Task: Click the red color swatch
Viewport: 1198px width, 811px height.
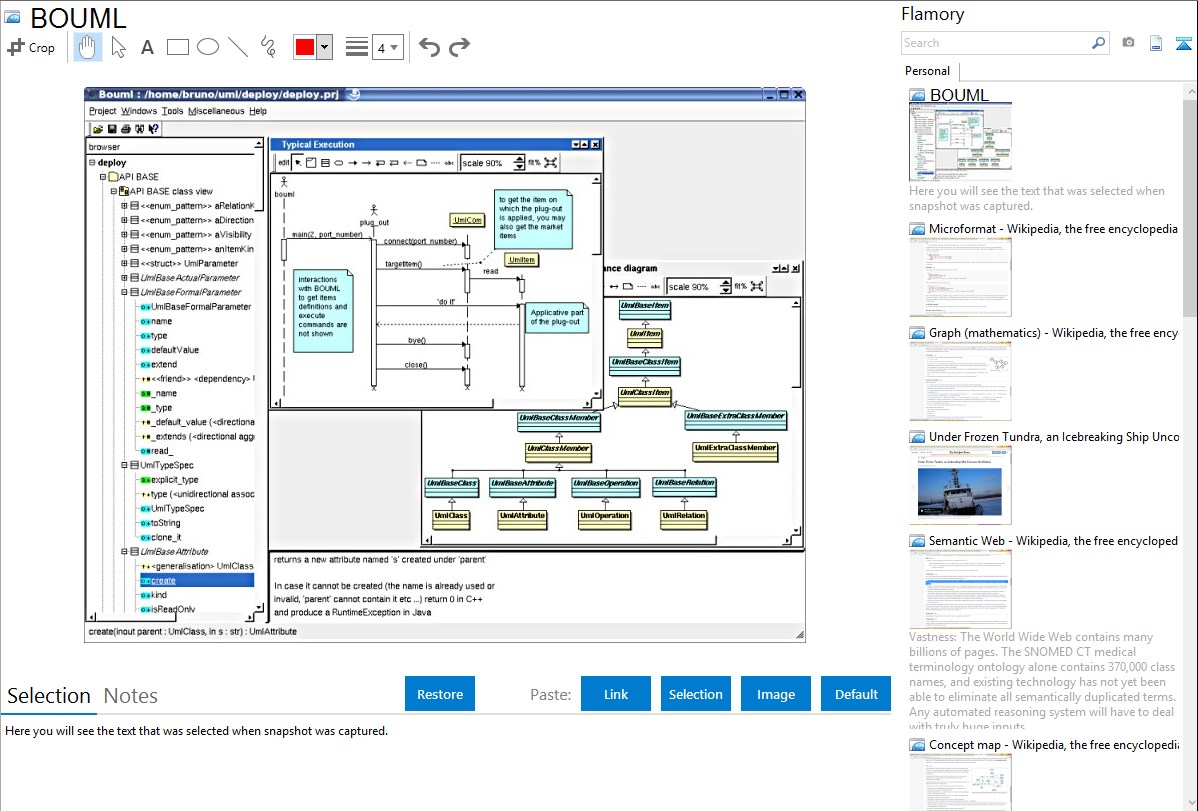Action: [x=305, y=47]
